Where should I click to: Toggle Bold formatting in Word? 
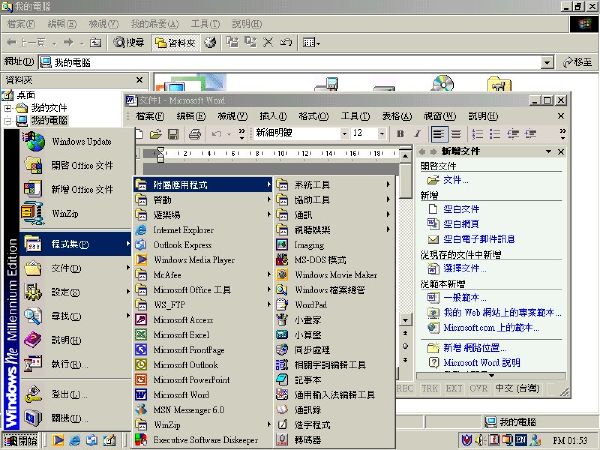401,134
